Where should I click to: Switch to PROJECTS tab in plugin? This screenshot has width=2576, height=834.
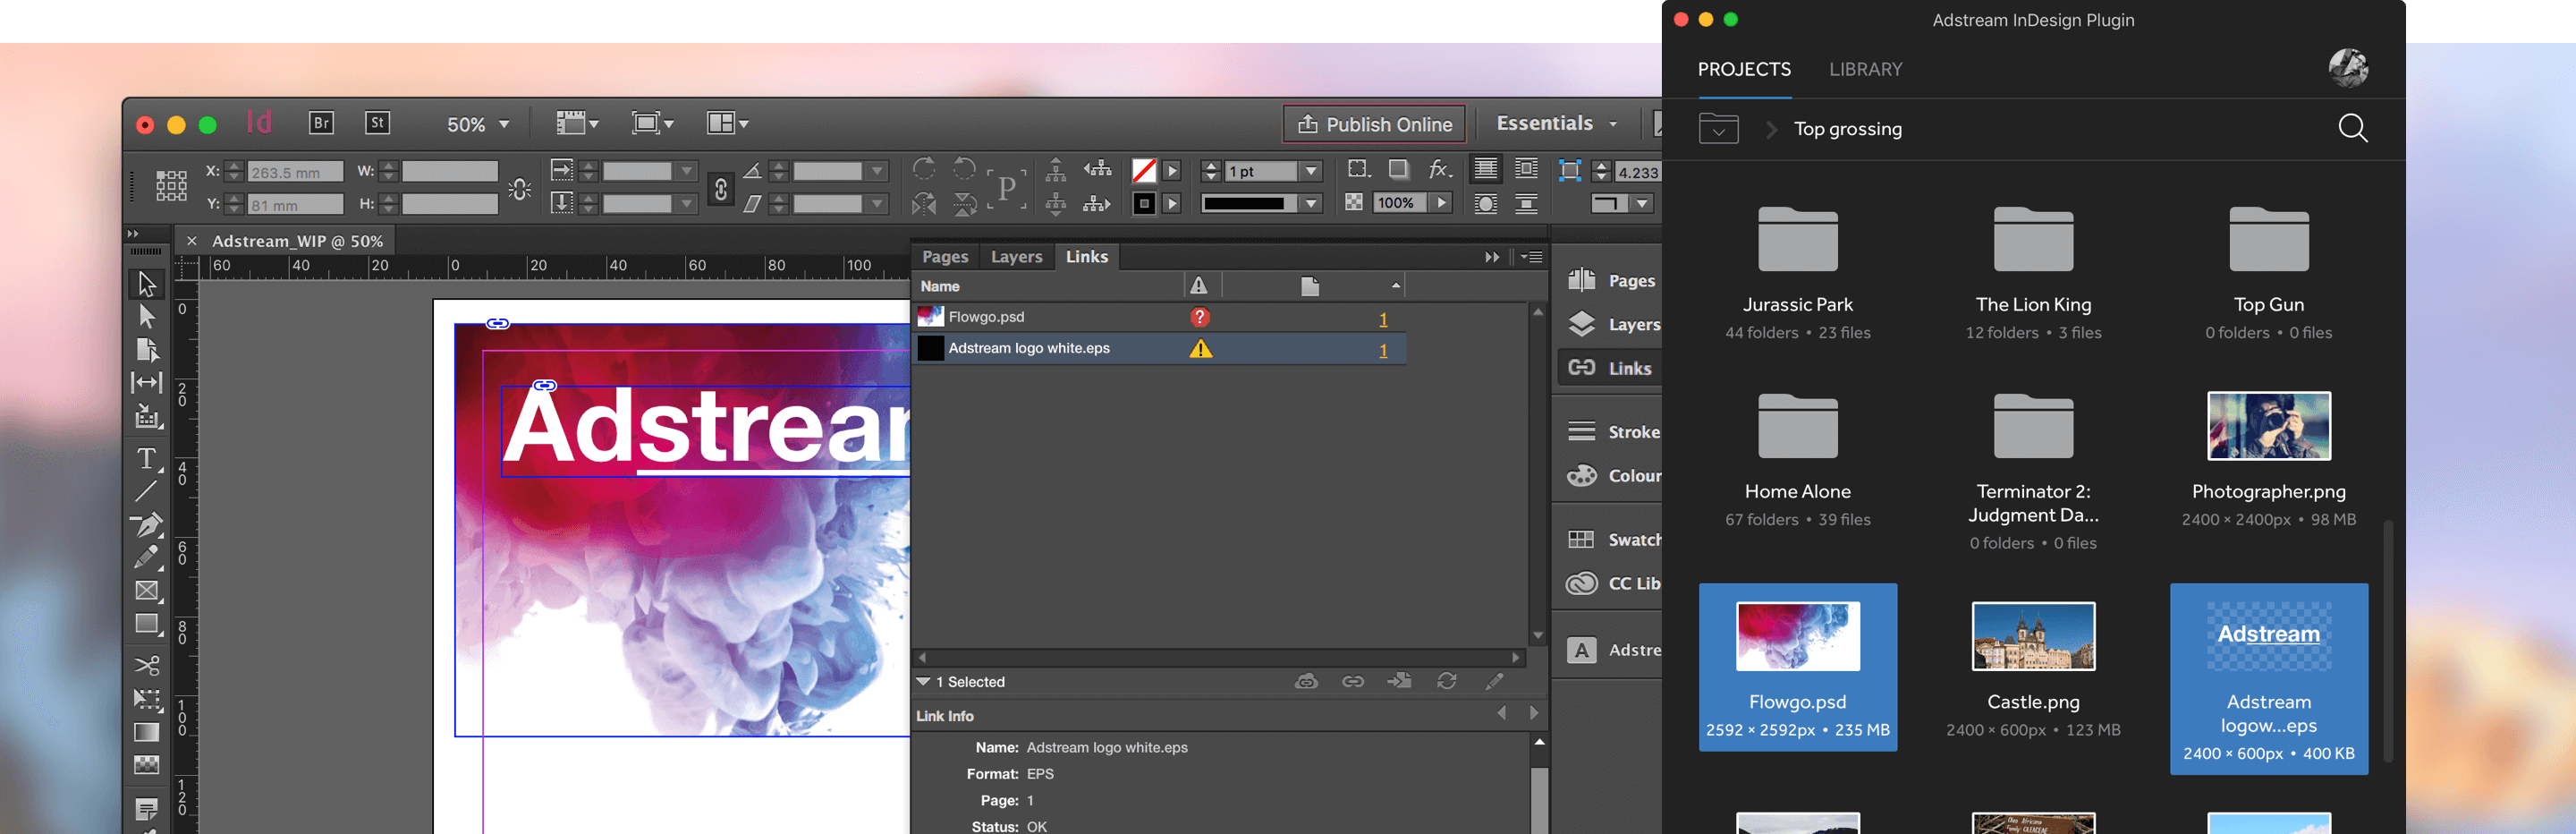[x=1744, y=69]
